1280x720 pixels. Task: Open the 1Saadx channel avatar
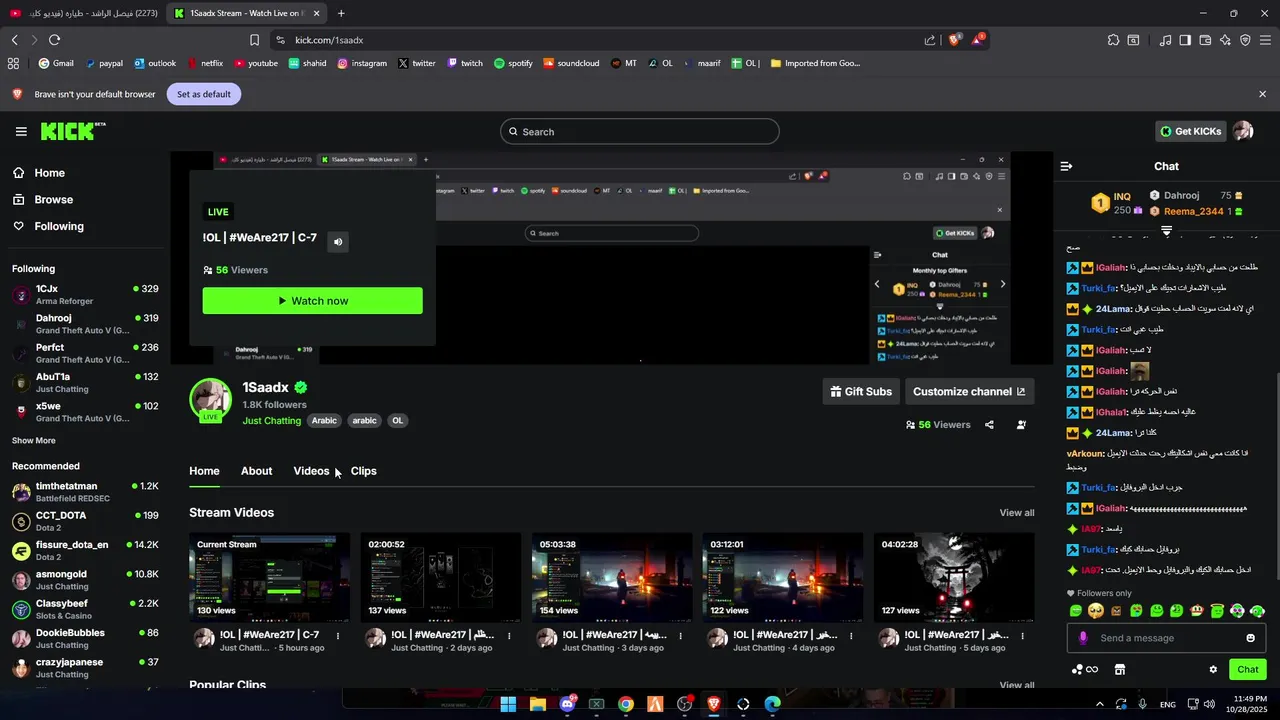point(210,400)
